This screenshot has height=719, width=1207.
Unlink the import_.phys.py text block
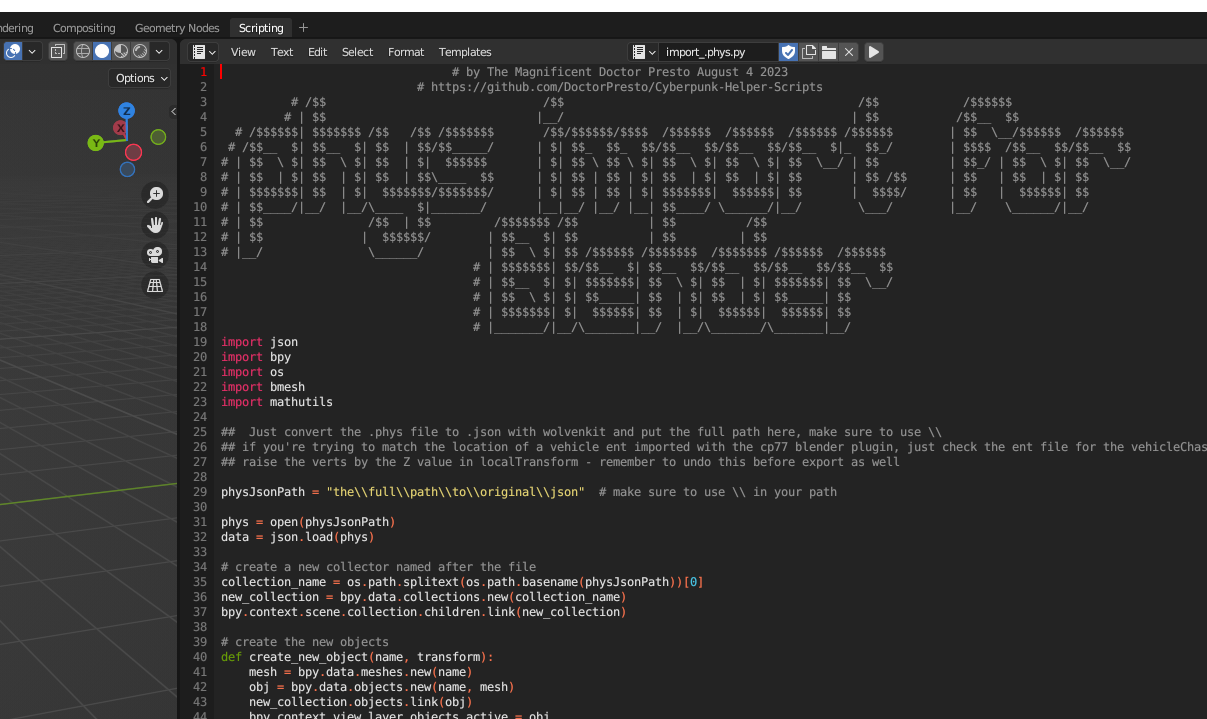pyautogui.click(x=849, y=52)
